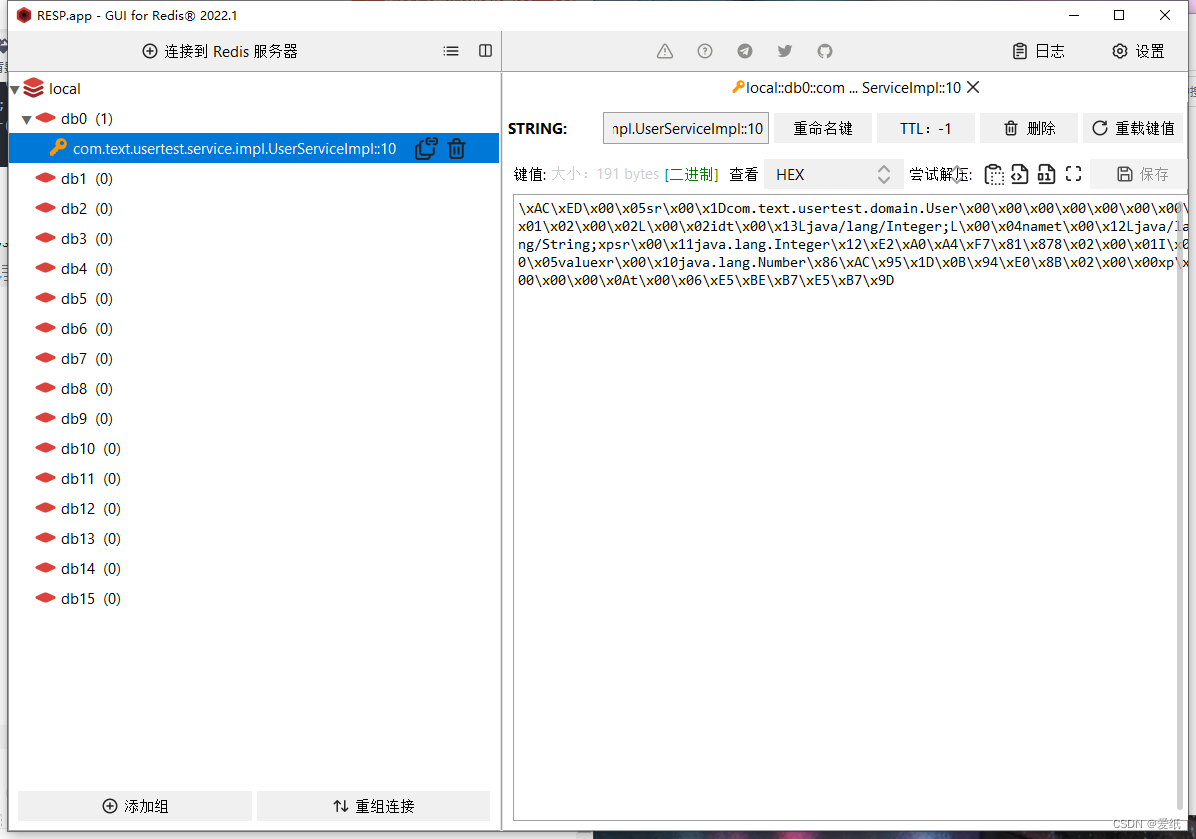1196x839 pixels.
Task: Paste value from clipboard icon
Action: [x=995, y=174]
